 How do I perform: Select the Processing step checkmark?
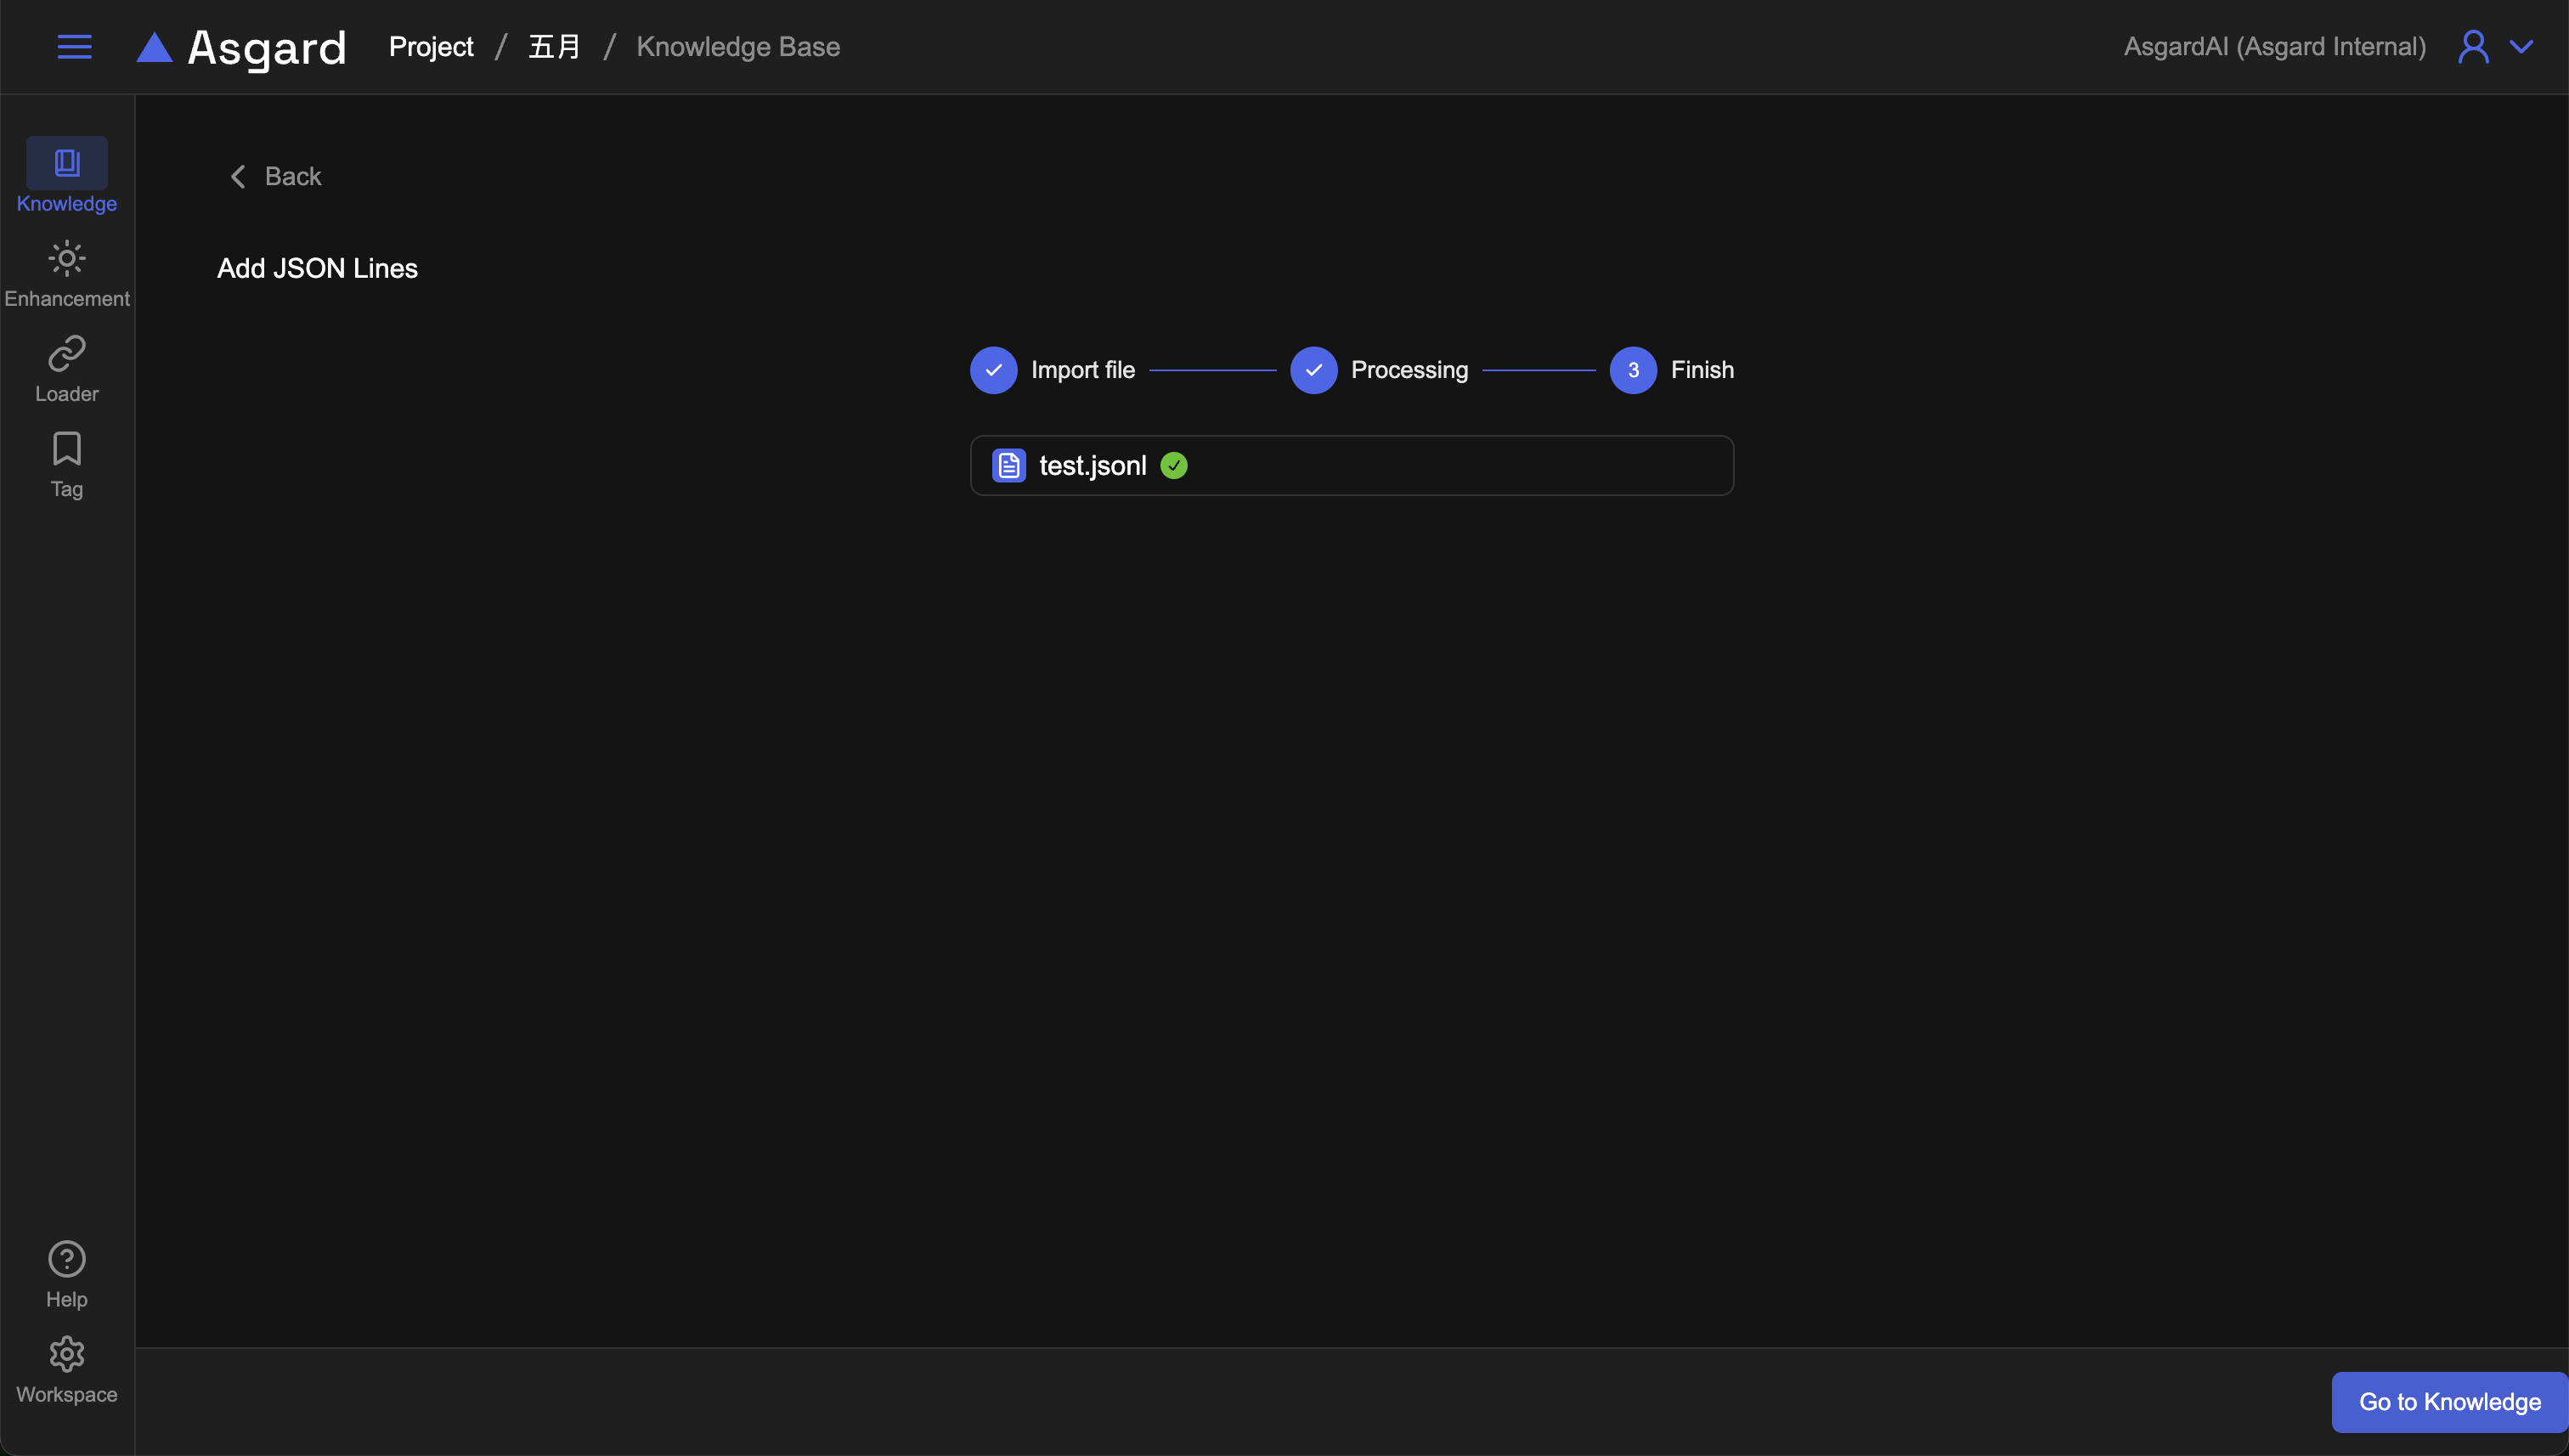1313,370
